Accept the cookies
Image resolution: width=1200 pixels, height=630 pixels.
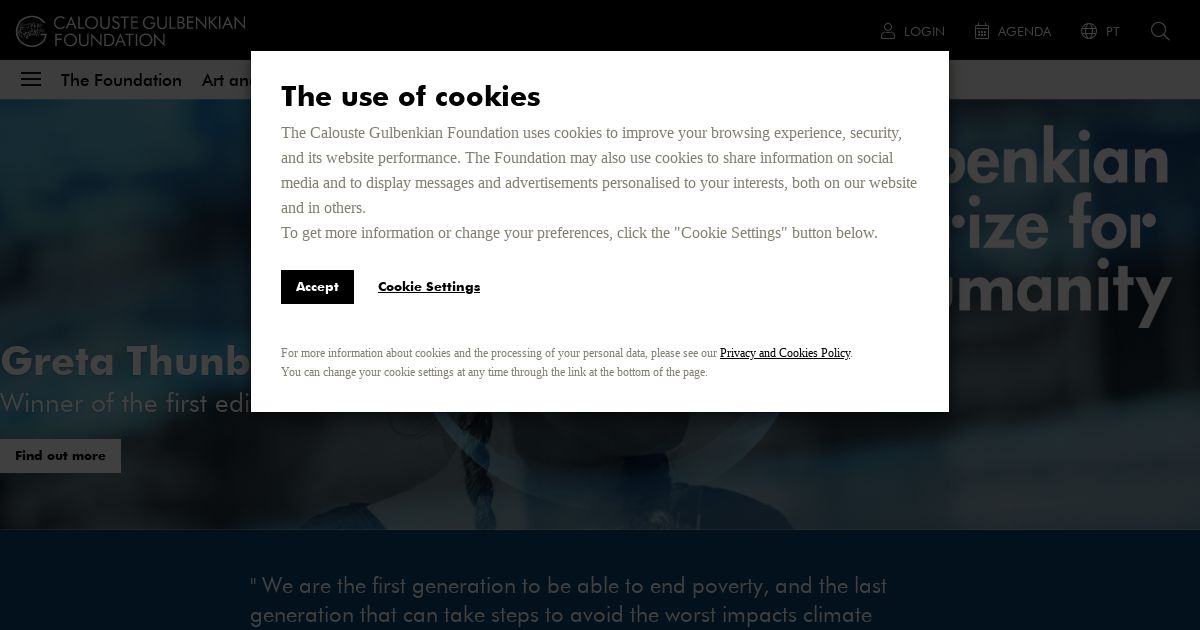(x=317, y=287)
